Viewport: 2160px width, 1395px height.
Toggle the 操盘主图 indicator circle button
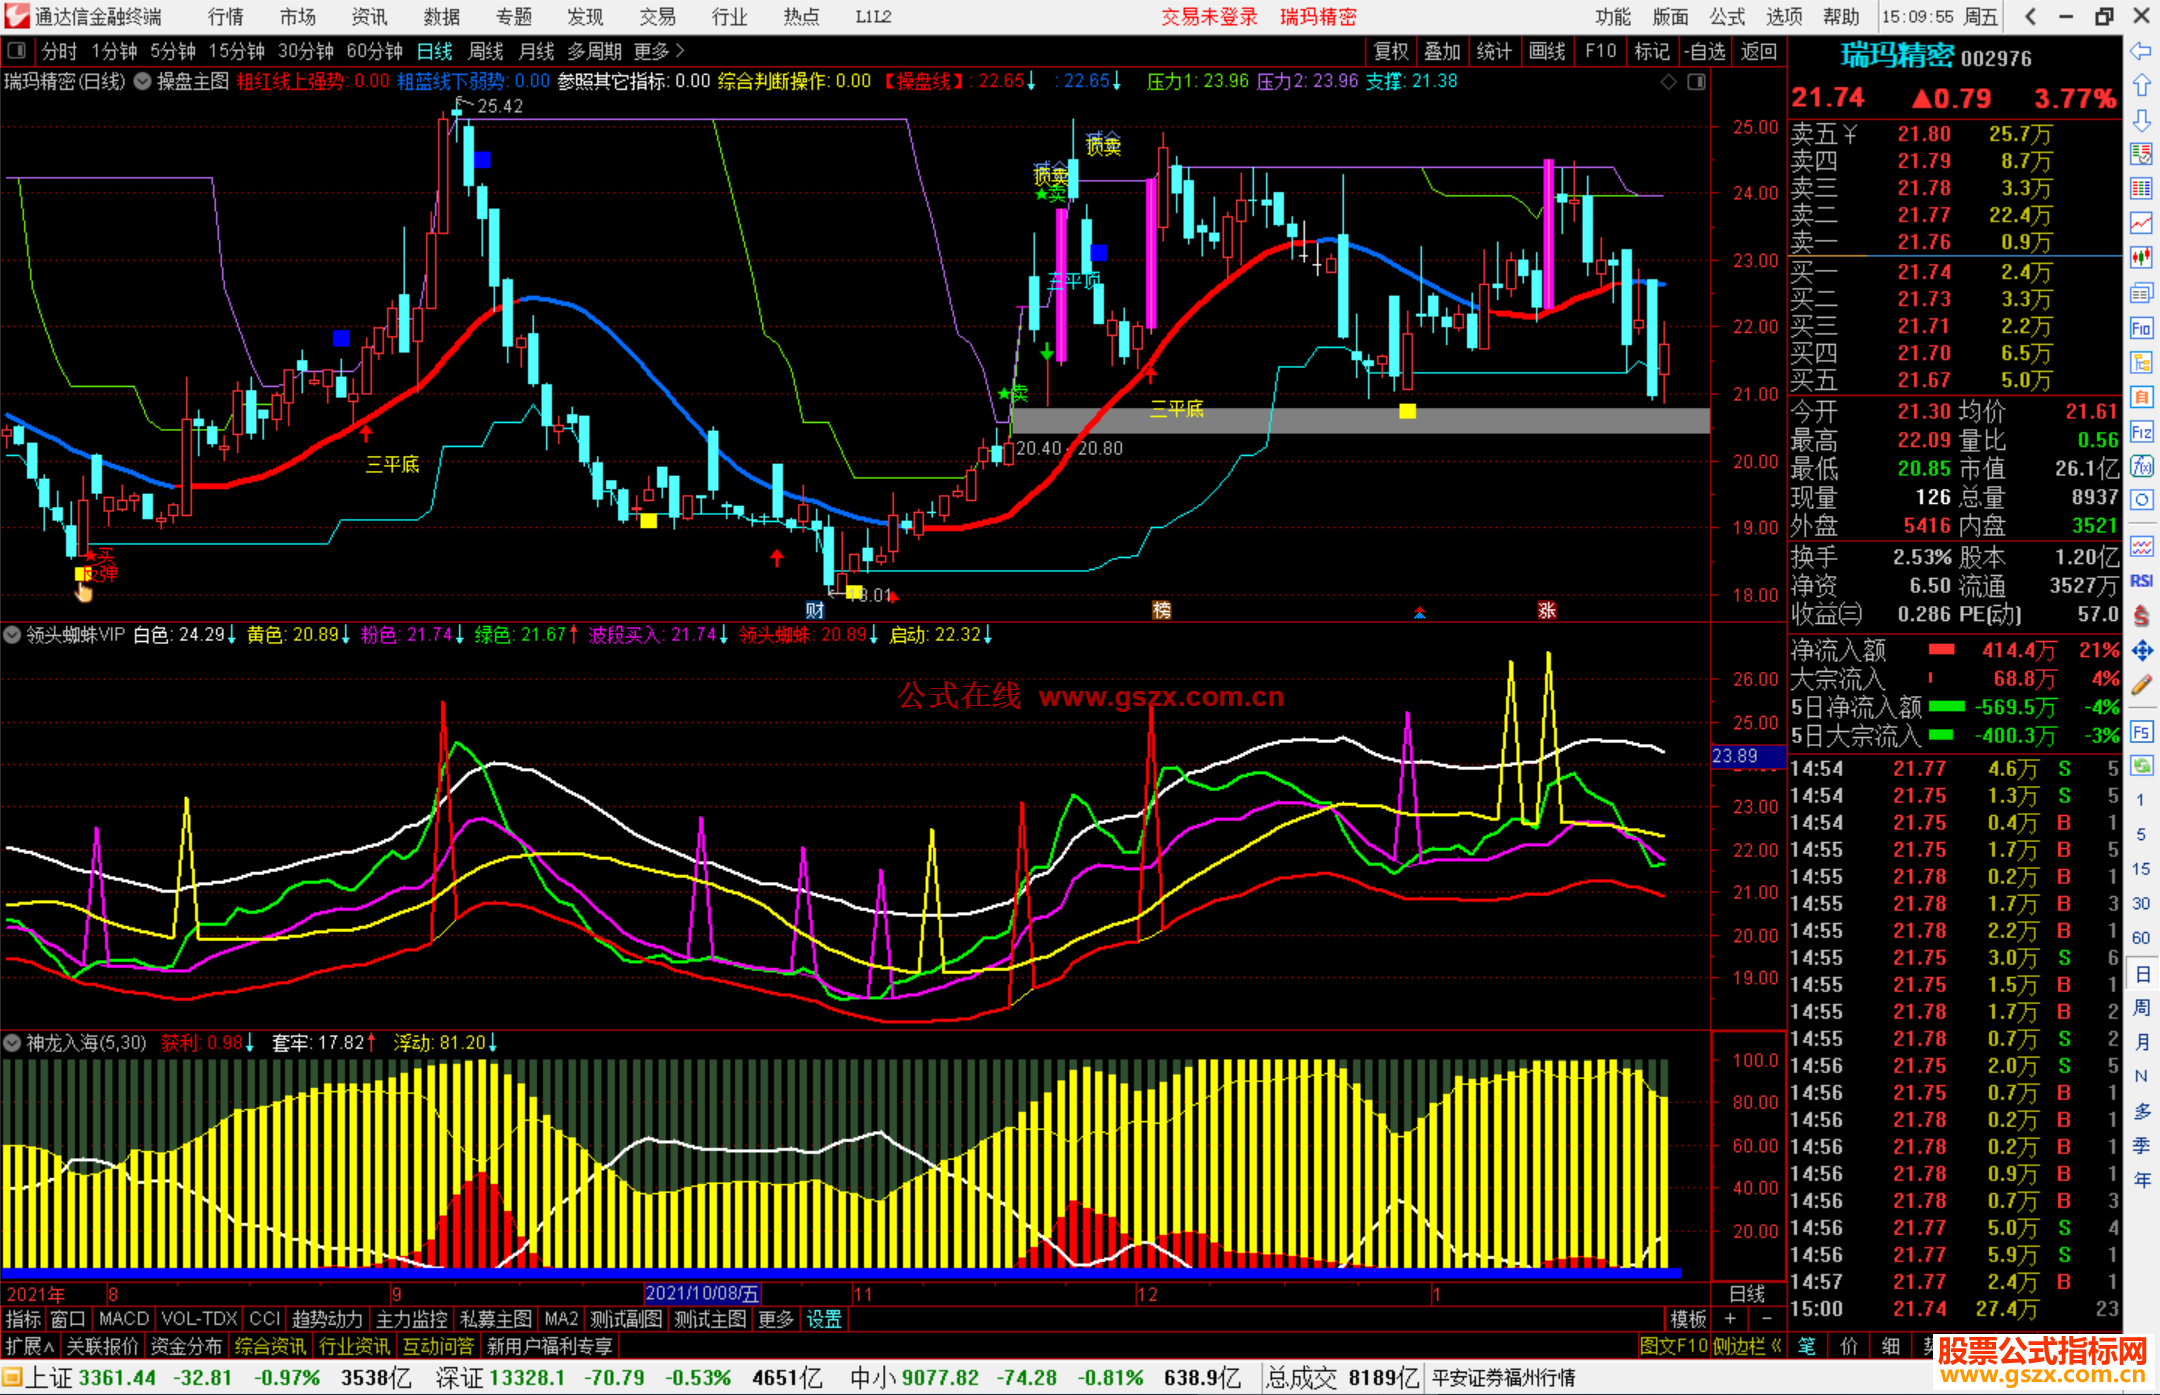pos(143,82)
